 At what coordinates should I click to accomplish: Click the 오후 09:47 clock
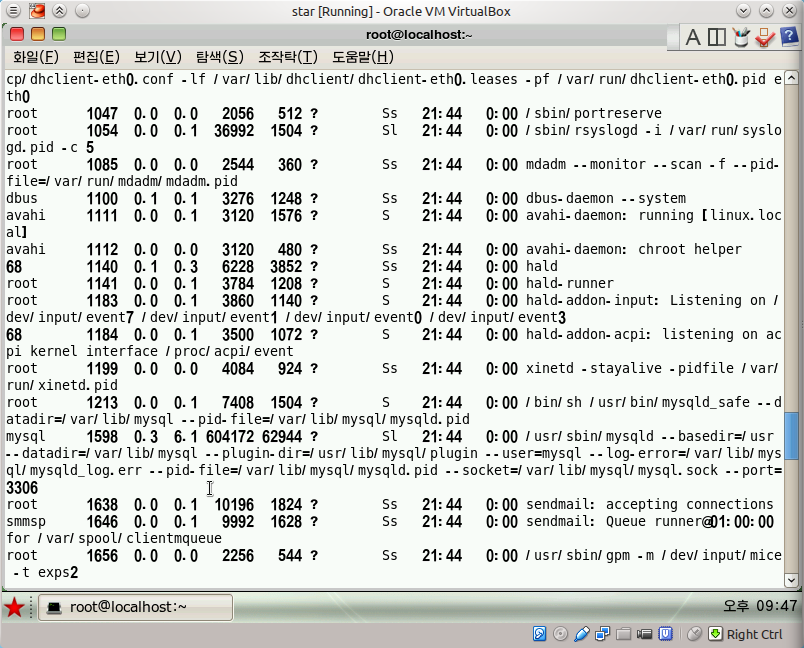pos(760,606)
